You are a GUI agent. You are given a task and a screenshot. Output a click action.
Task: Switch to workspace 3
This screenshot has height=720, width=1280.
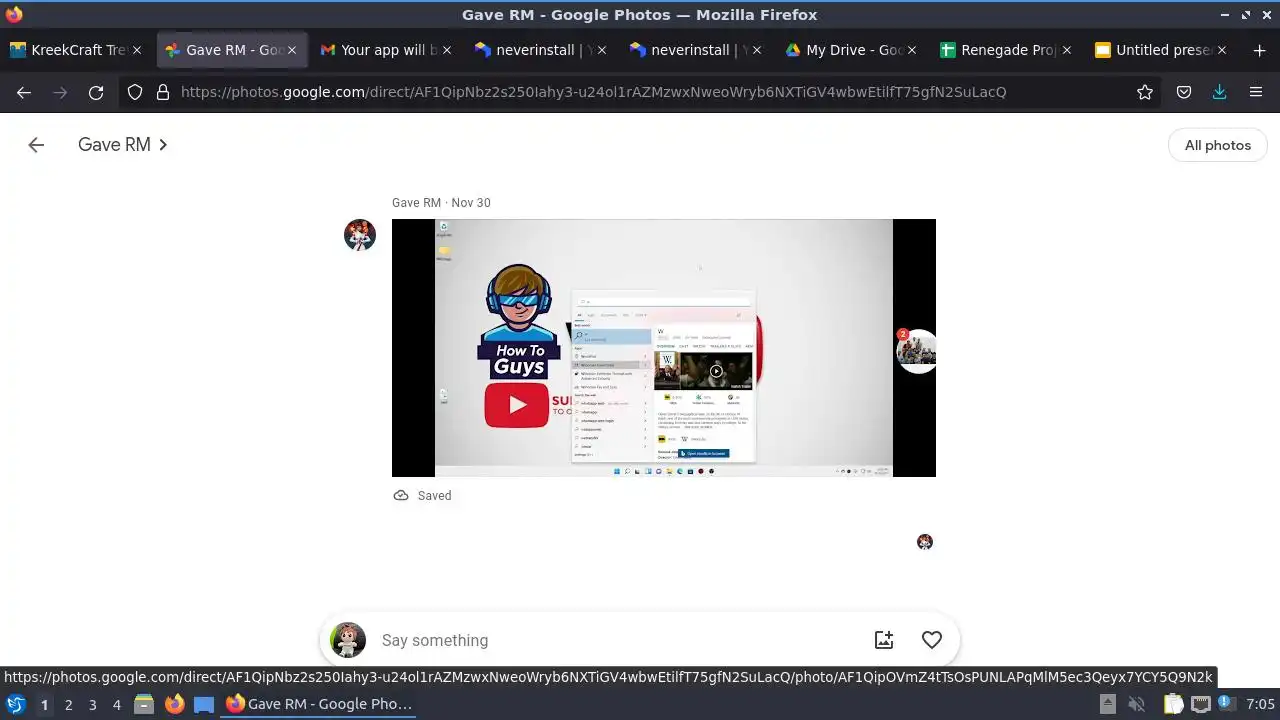pyautogui.click(x=92, y=705)
